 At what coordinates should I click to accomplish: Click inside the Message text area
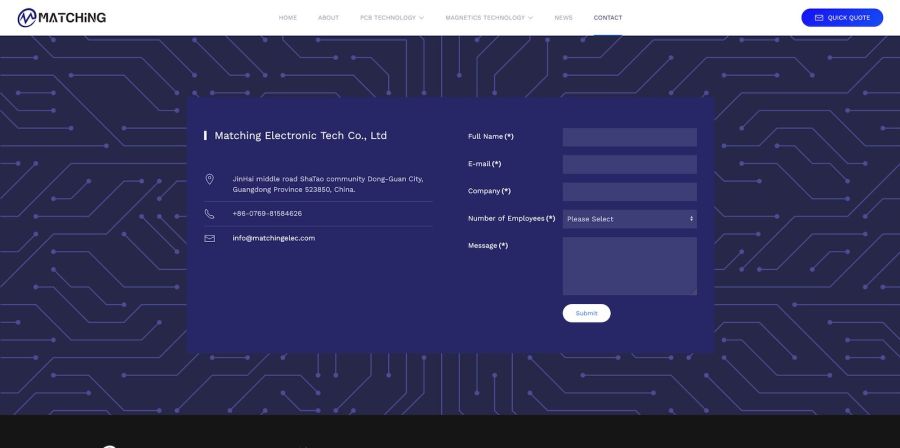coord(629,265)
